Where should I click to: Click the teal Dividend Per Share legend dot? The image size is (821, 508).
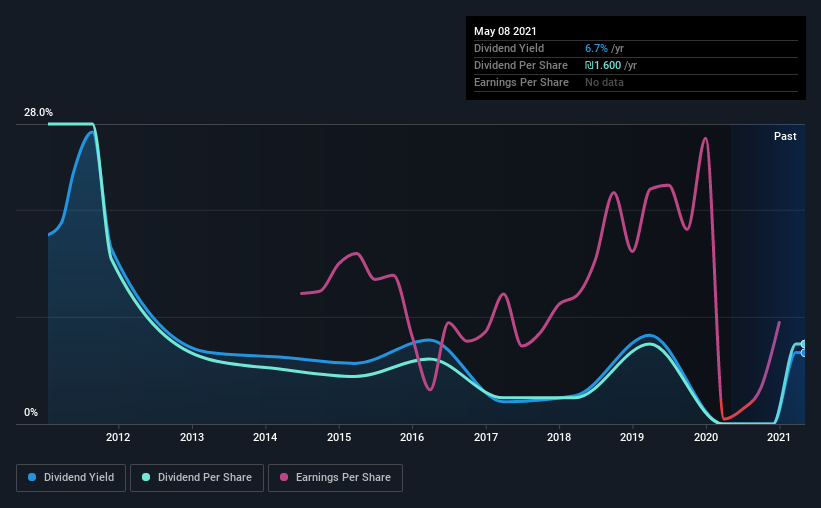(x=146, y=477)
